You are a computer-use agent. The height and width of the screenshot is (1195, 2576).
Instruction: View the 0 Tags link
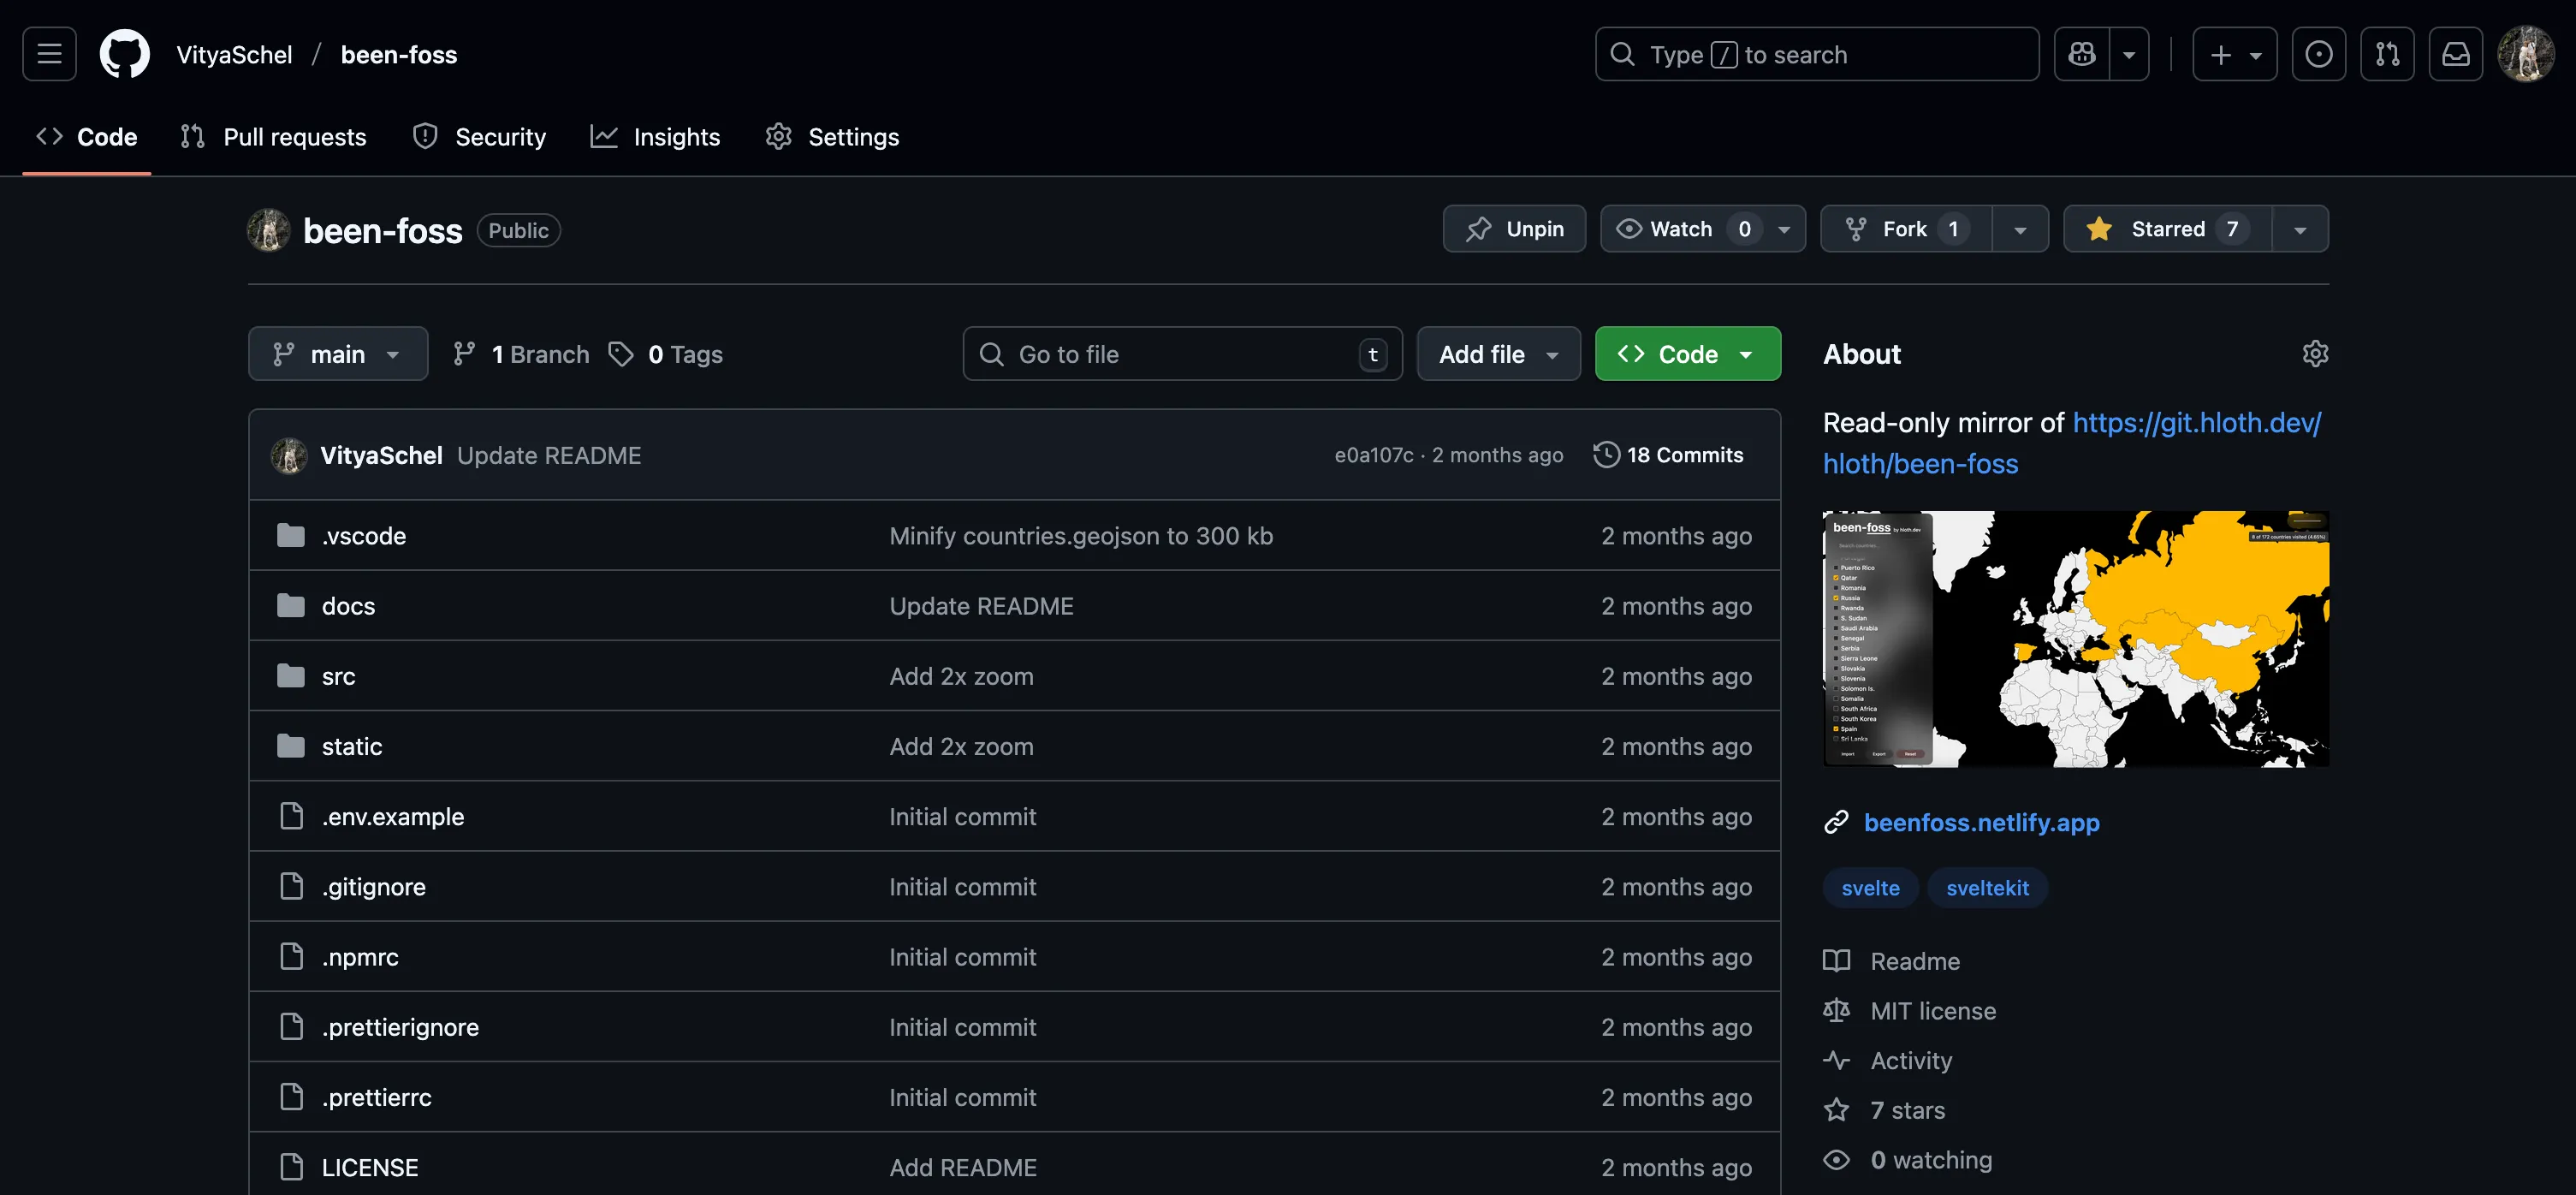click(666, 354)
